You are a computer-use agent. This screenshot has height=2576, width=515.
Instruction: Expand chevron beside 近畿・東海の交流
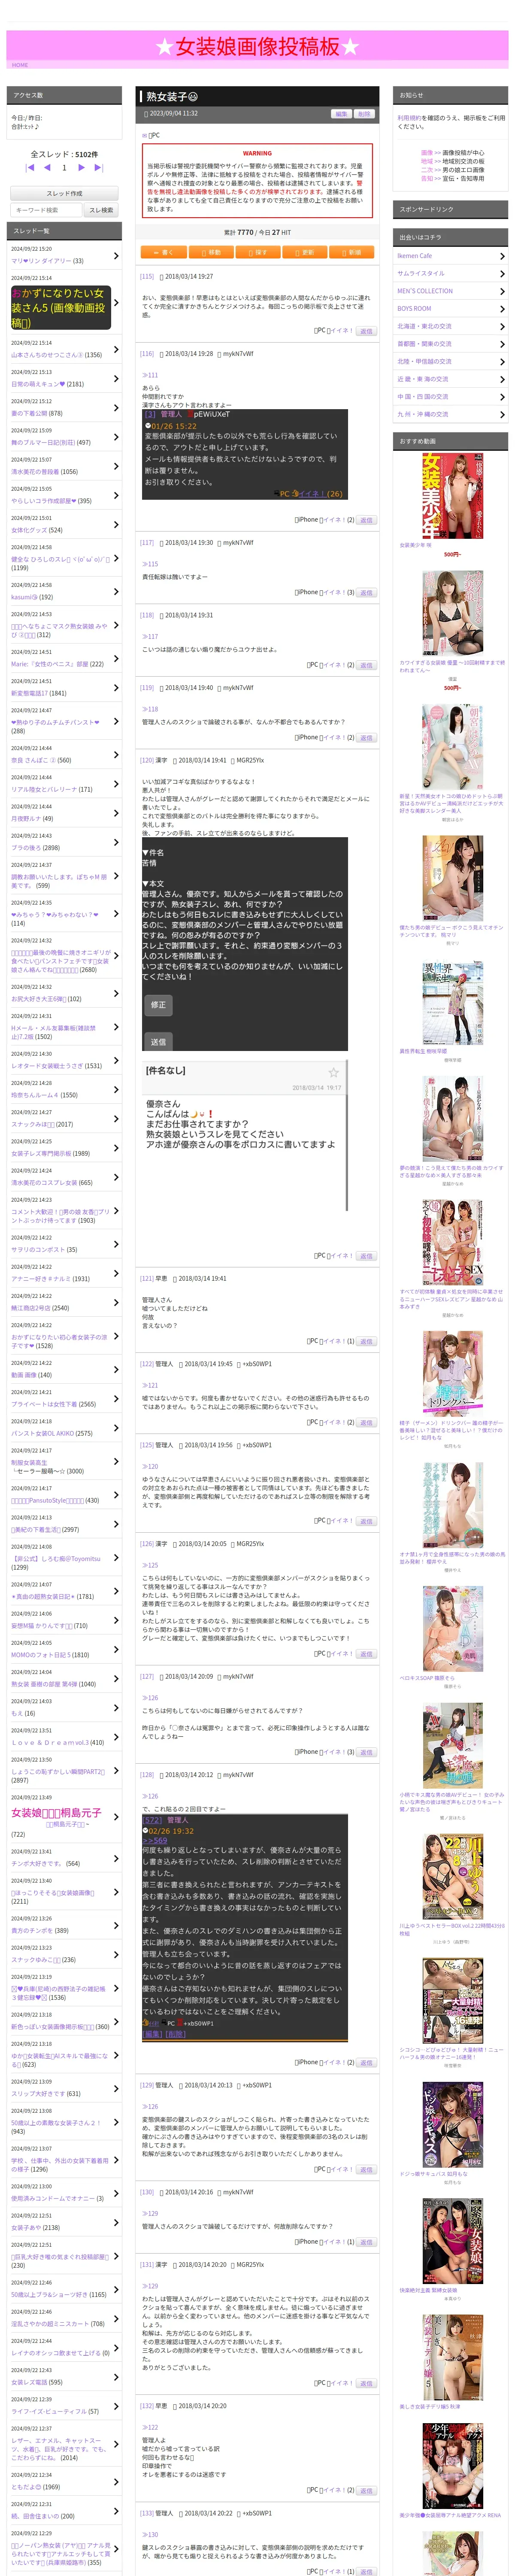[x=502, y=379]
